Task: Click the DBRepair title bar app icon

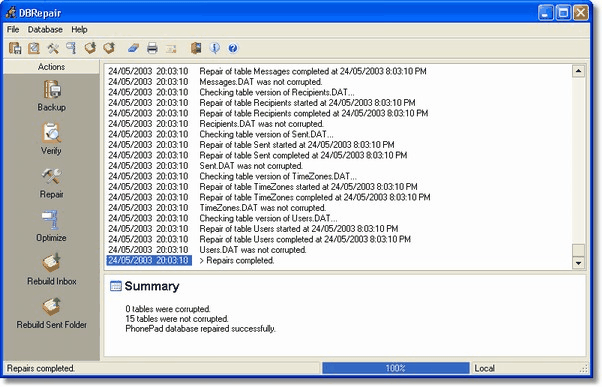Action: pyautogui.click(x=11, y=13)
